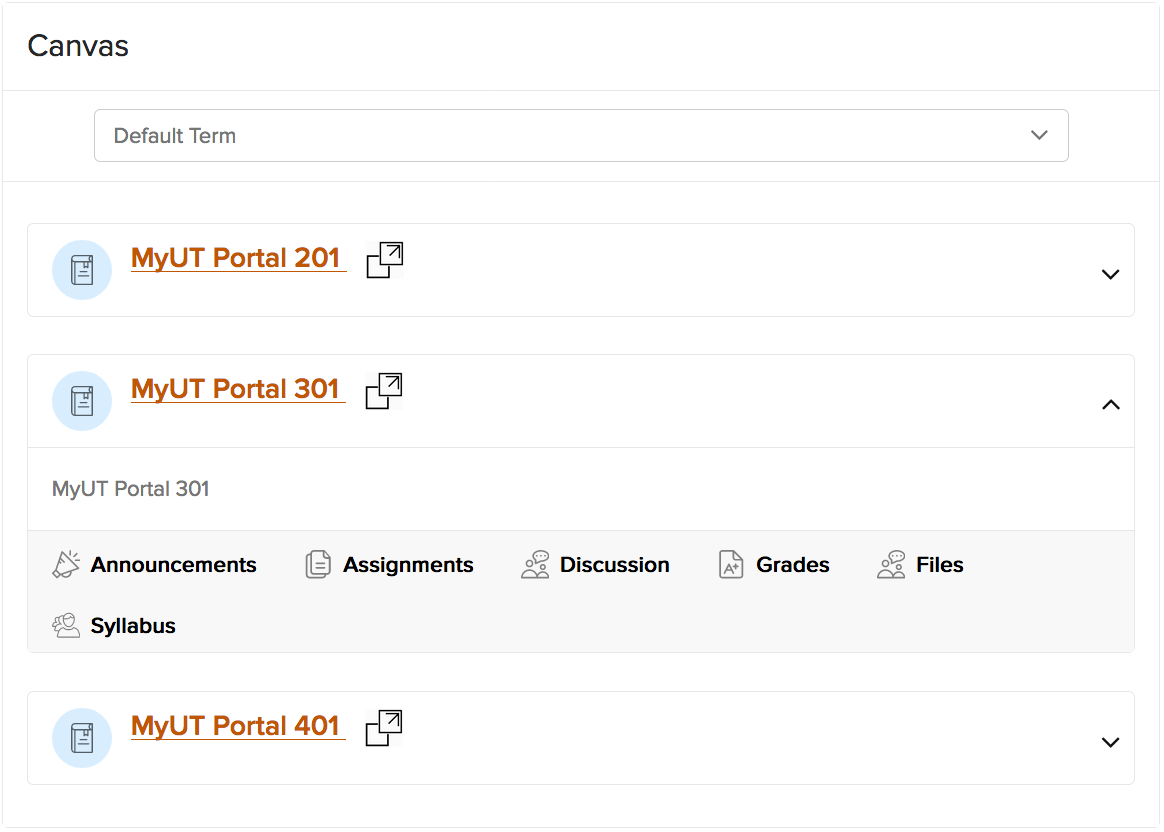
Task: Open the MyUT Portal 401 course link
Action: tap(237, 725)
